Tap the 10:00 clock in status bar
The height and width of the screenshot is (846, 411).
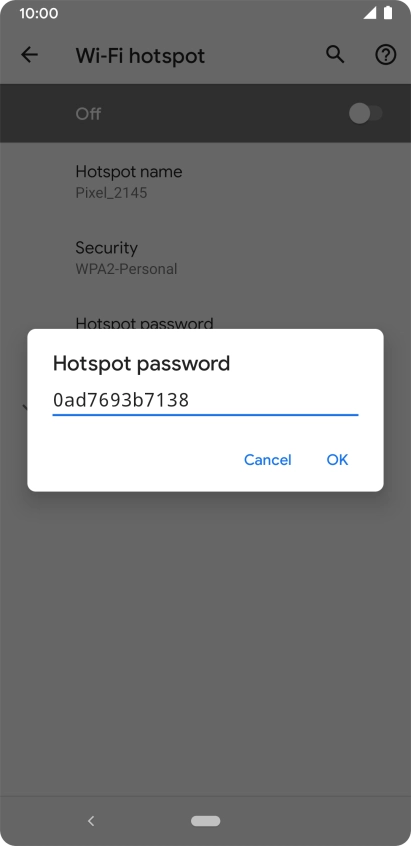coord(38,13)
